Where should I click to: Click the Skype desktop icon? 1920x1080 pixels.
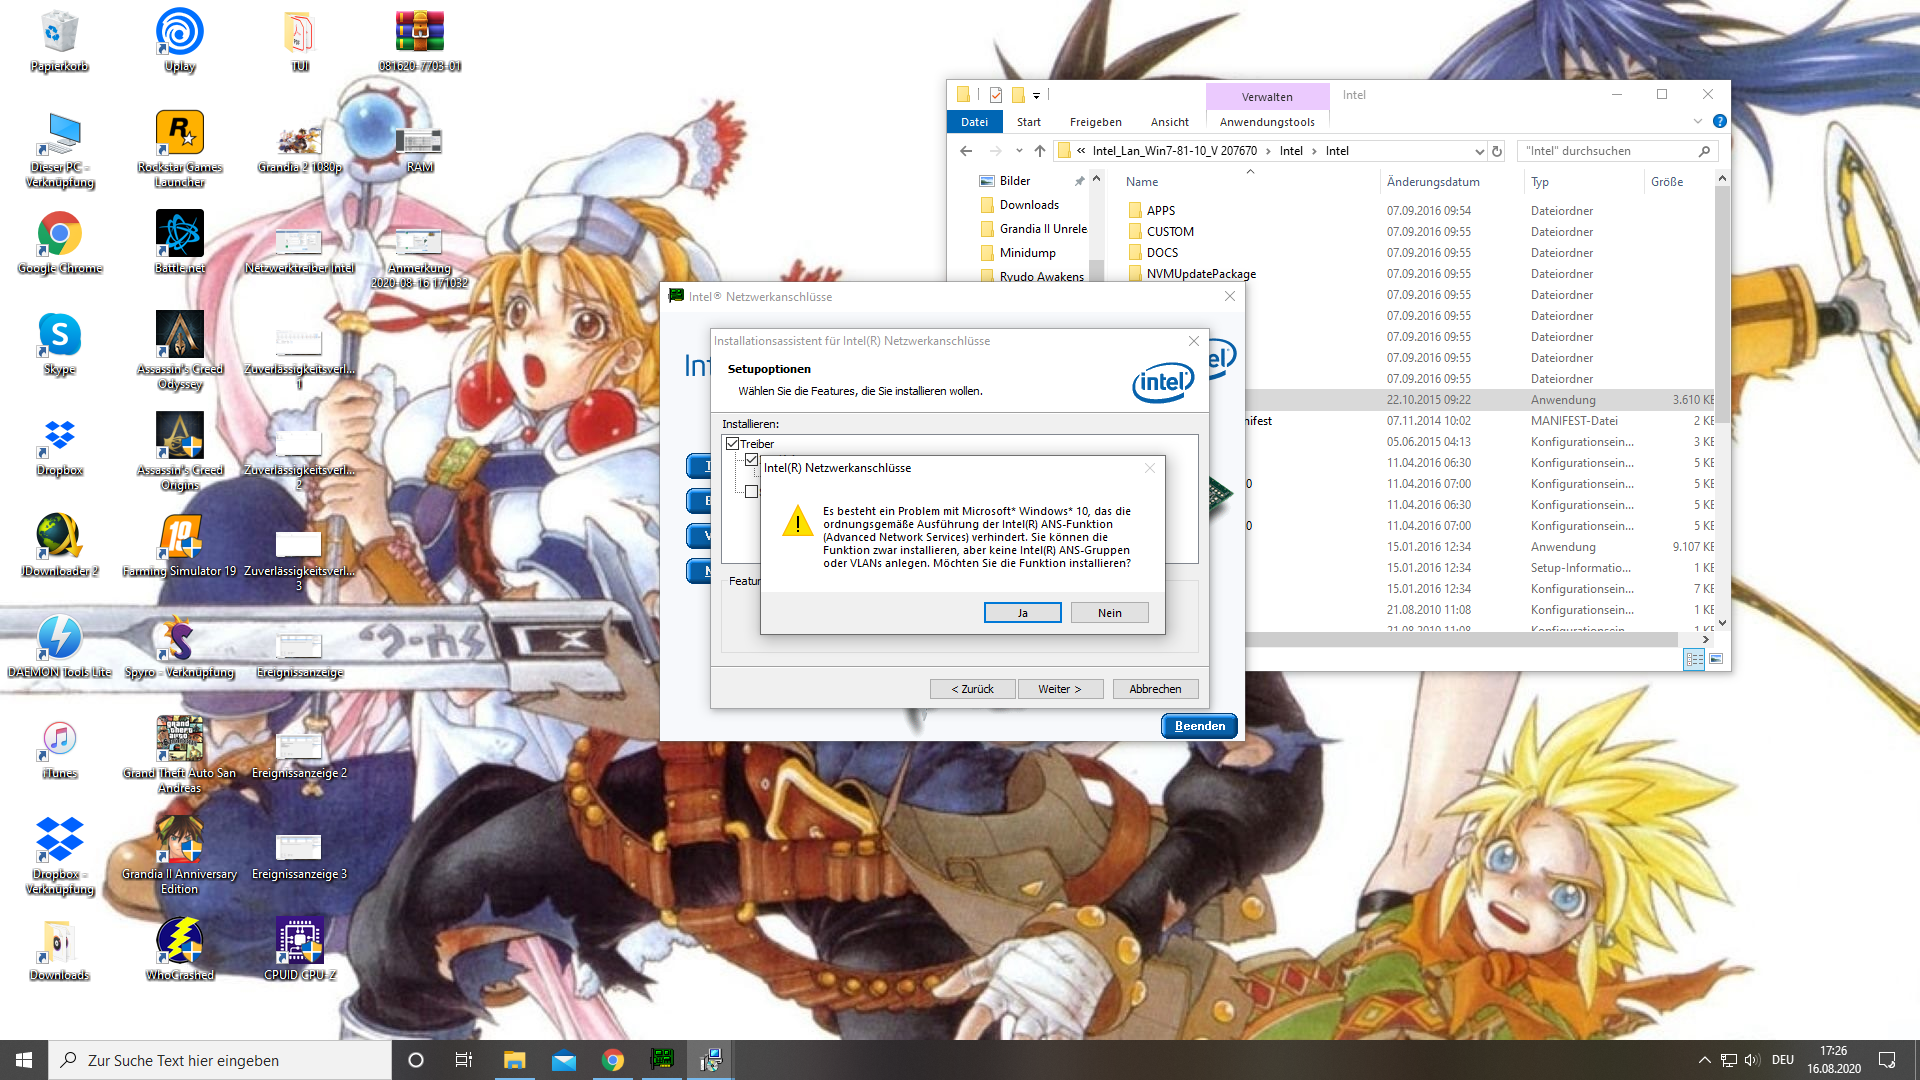click(x=60, y=344)
